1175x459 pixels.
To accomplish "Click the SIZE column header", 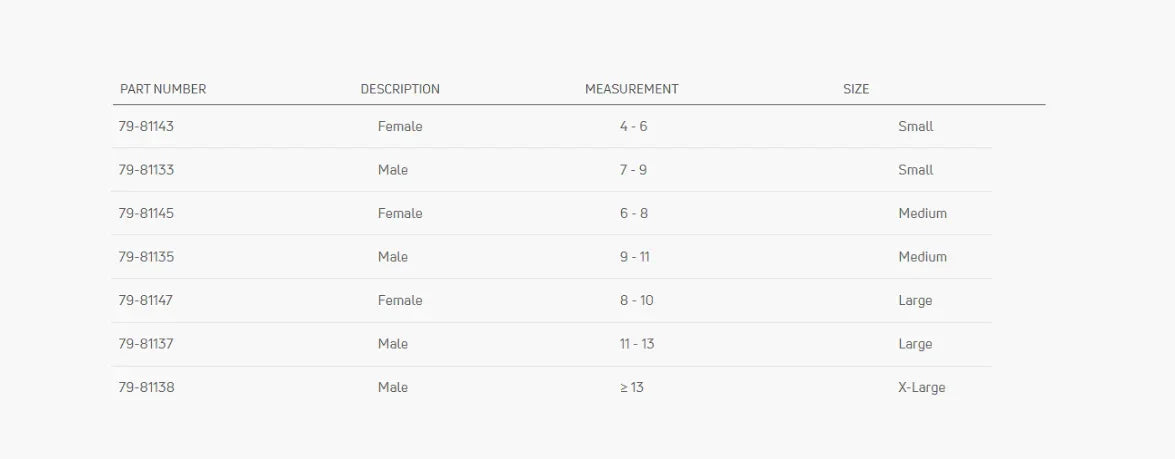I will (x=856, y=89).
